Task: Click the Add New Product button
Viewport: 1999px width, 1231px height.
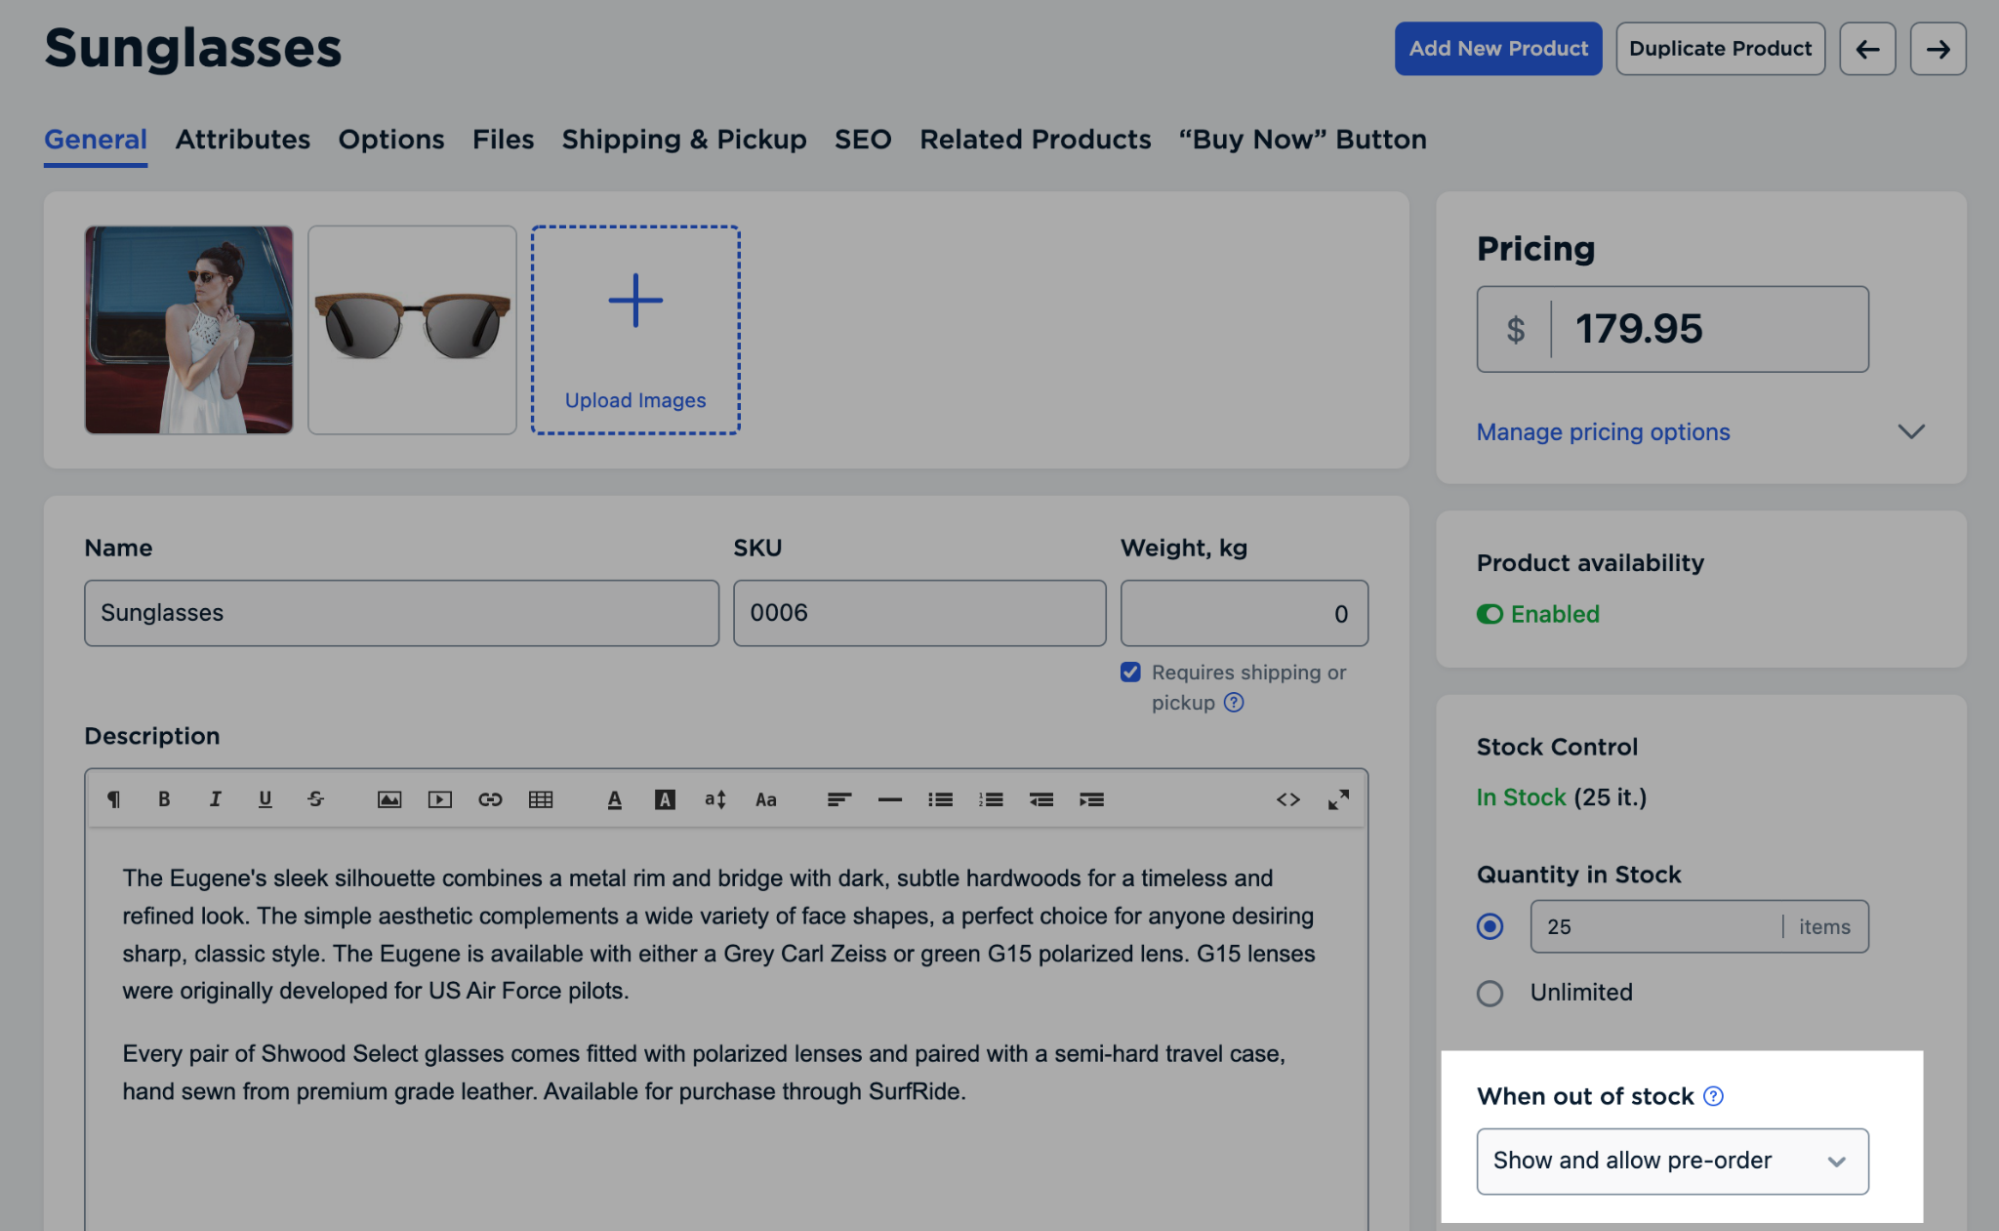Action: [1497, 48]
